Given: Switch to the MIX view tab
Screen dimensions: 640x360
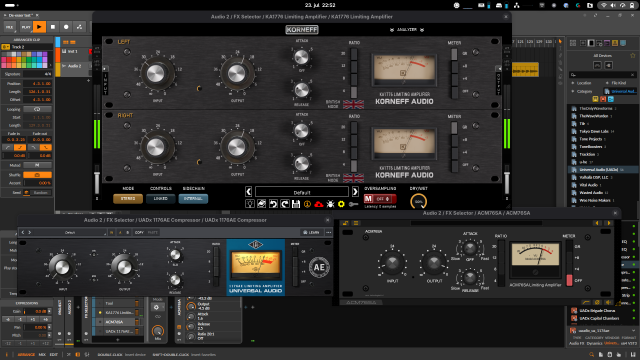Looking at the screenshot, I should [x=42, y=355].
